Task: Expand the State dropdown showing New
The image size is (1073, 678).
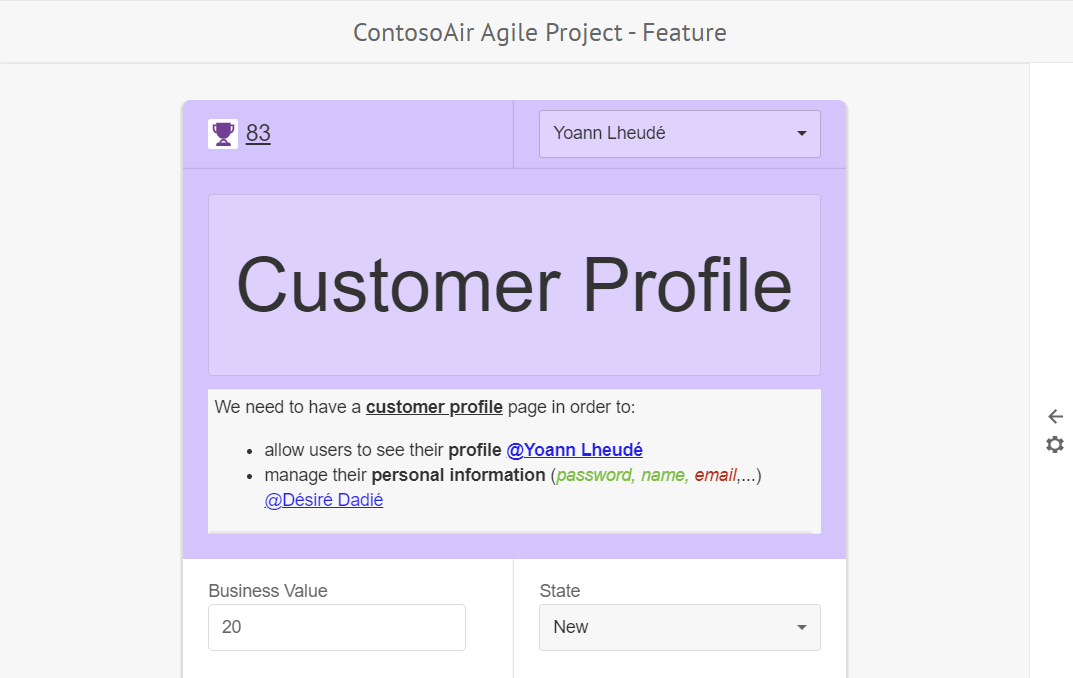Action: click(680, 627)
